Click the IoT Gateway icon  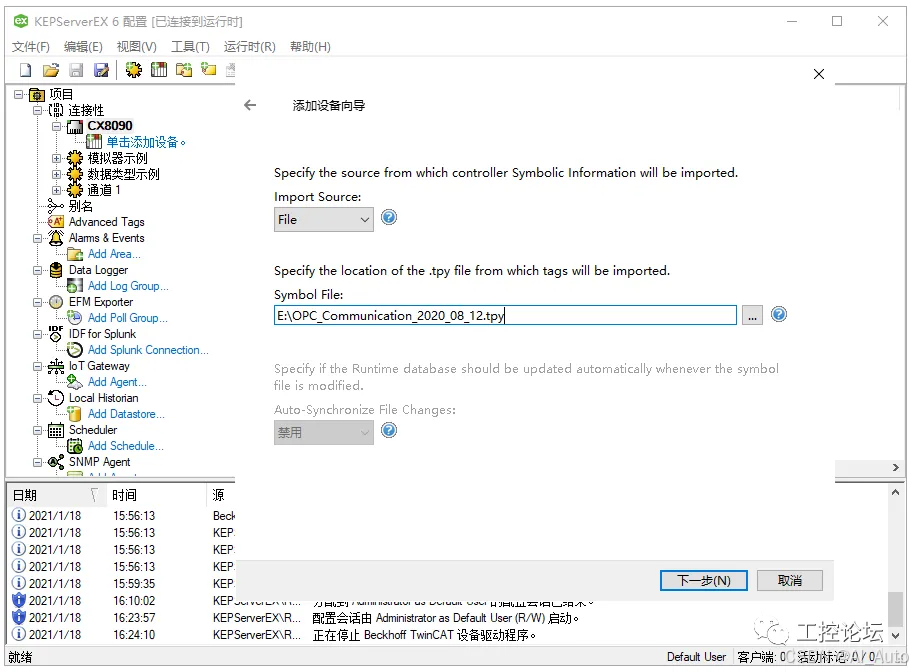click(56, 366)
